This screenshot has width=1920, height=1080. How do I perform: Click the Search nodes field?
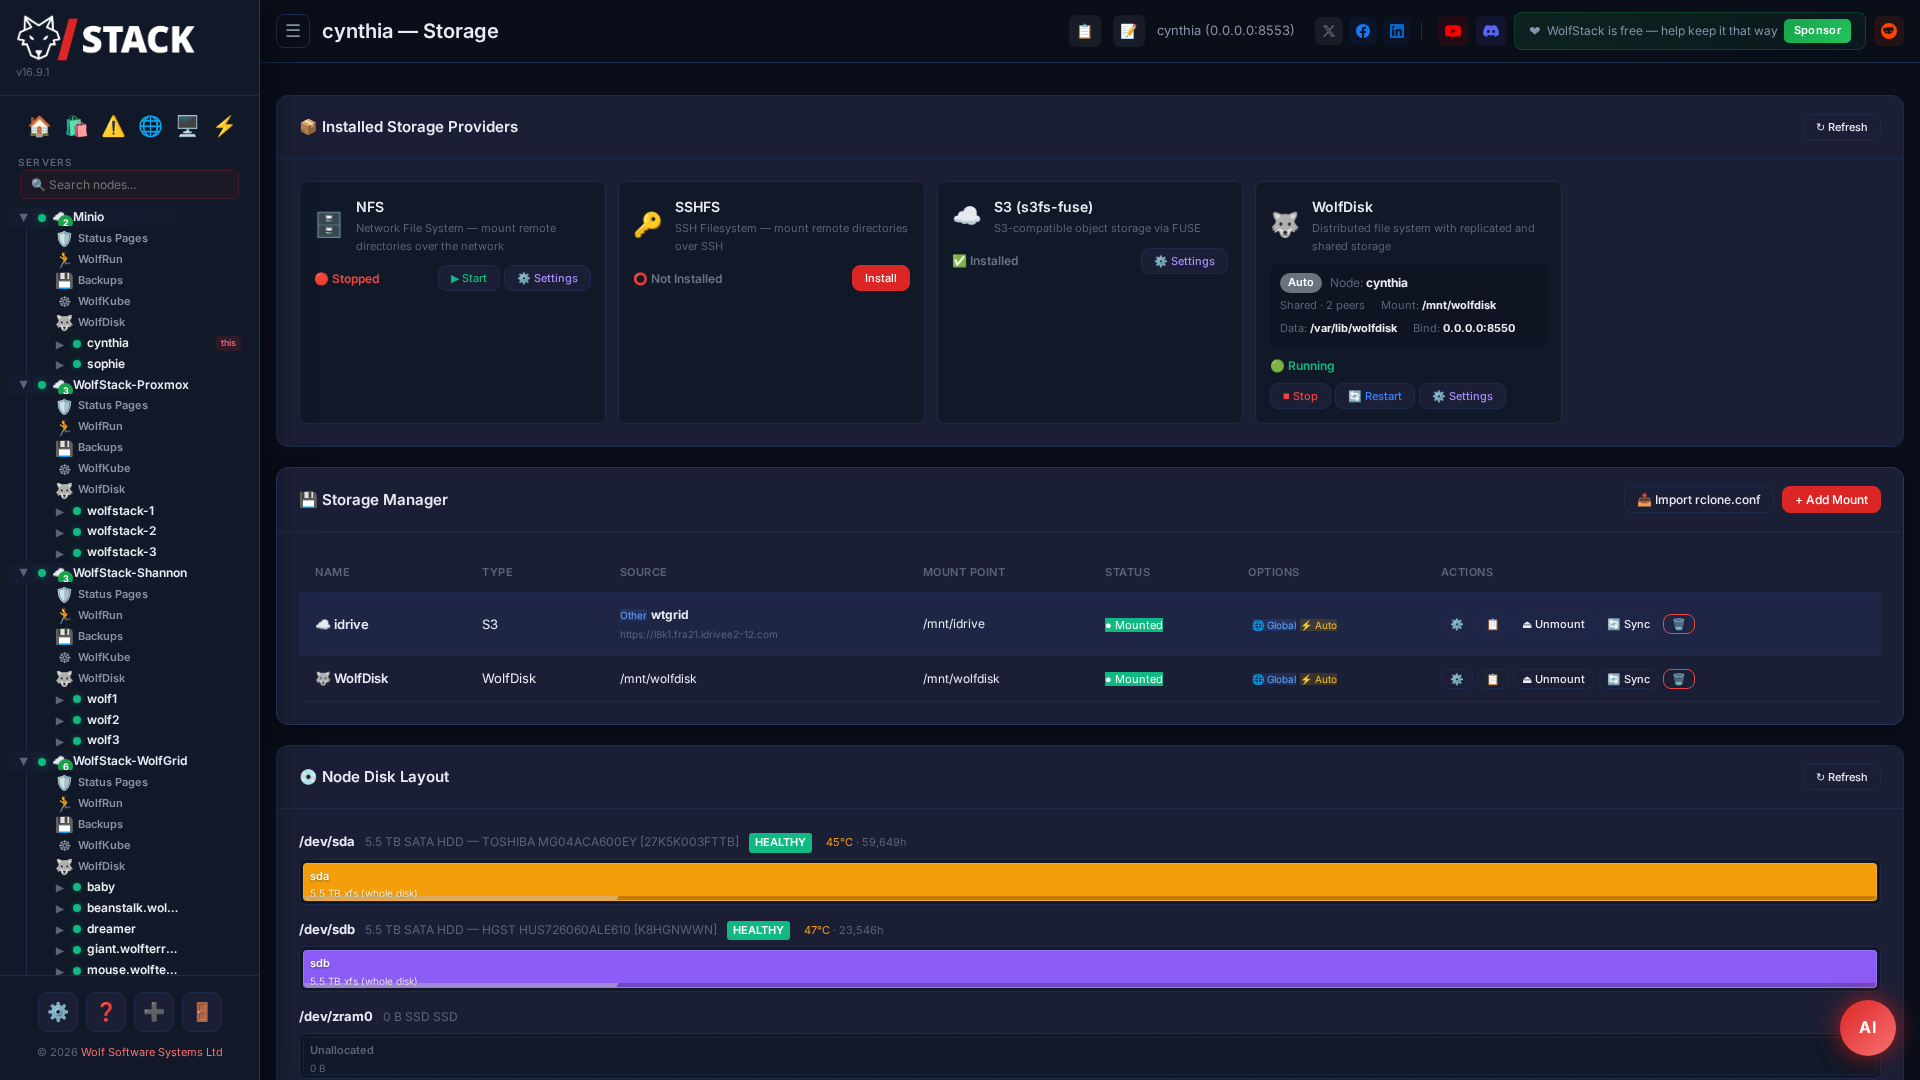[x=129, y=185]
